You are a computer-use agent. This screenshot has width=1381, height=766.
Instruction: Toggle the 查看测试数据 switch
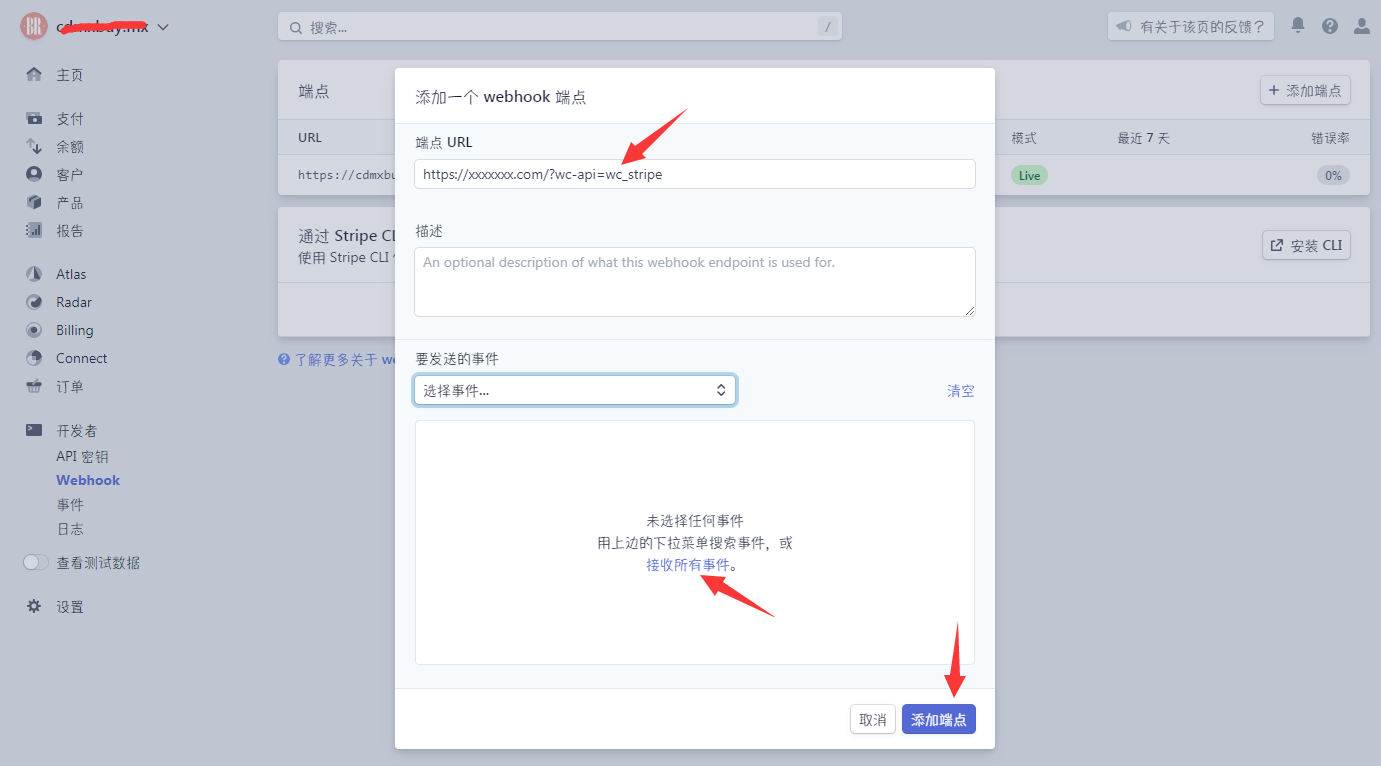point(36,563)
